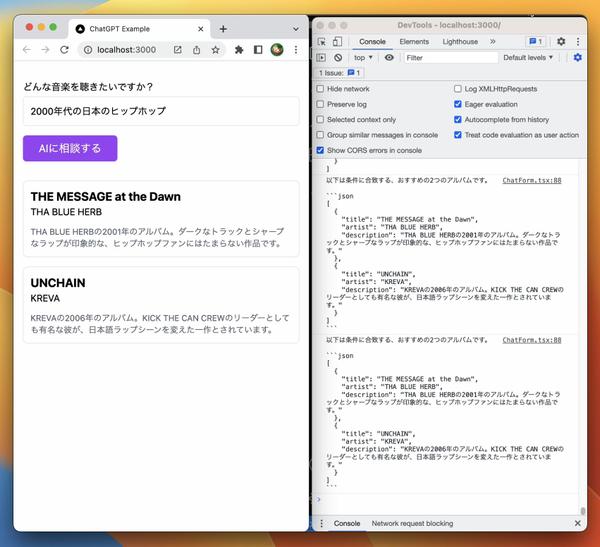Open DevTools customize three-dot menu
This screenshot has height=547, width=600.
578,41
